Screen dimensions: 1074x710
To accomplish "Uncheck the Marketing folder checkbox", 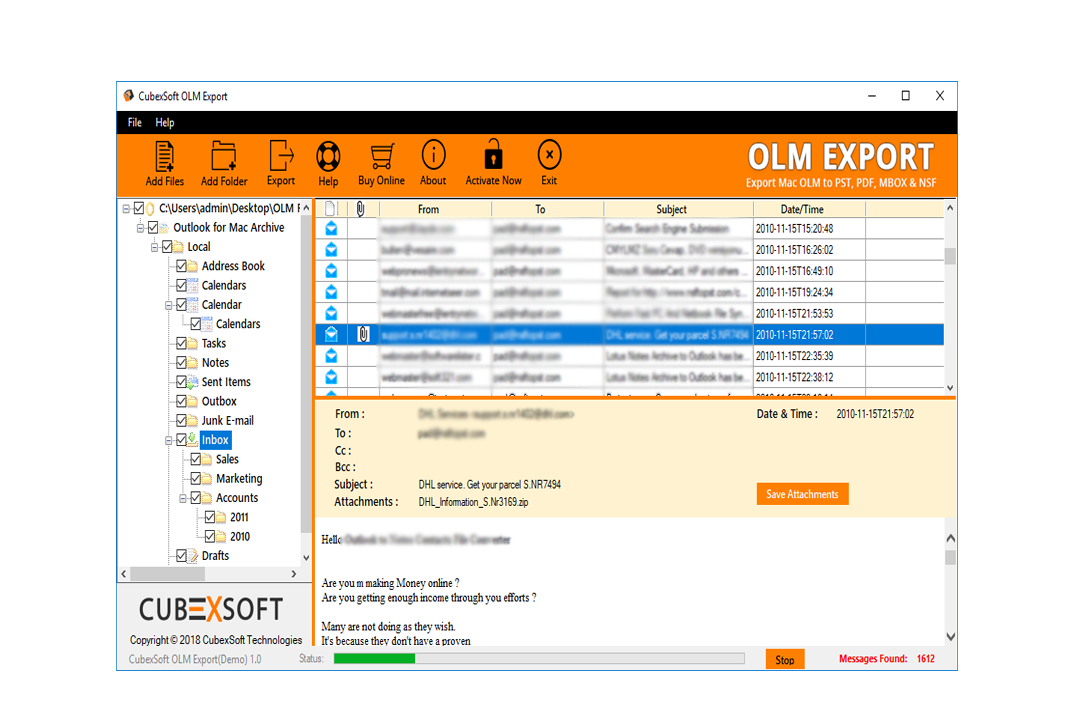I will [196, 478].
